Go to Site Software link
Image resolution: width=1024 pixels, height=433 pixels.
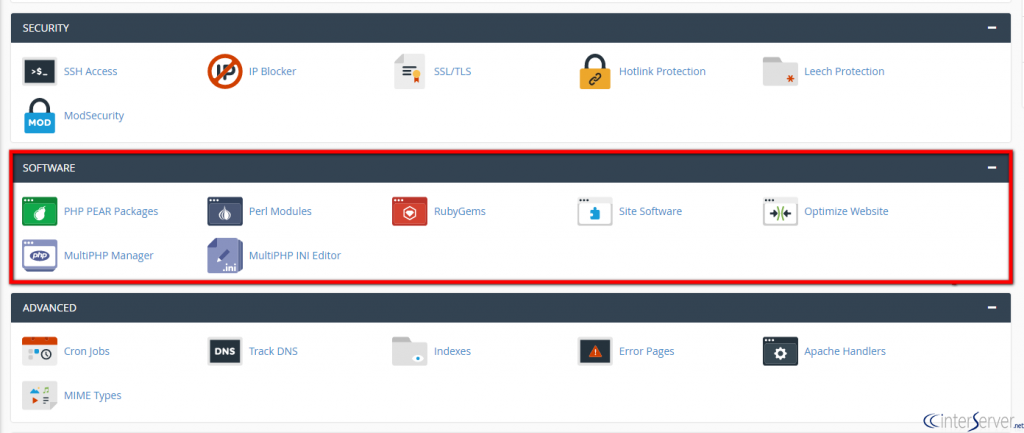[x=650, y=212]
